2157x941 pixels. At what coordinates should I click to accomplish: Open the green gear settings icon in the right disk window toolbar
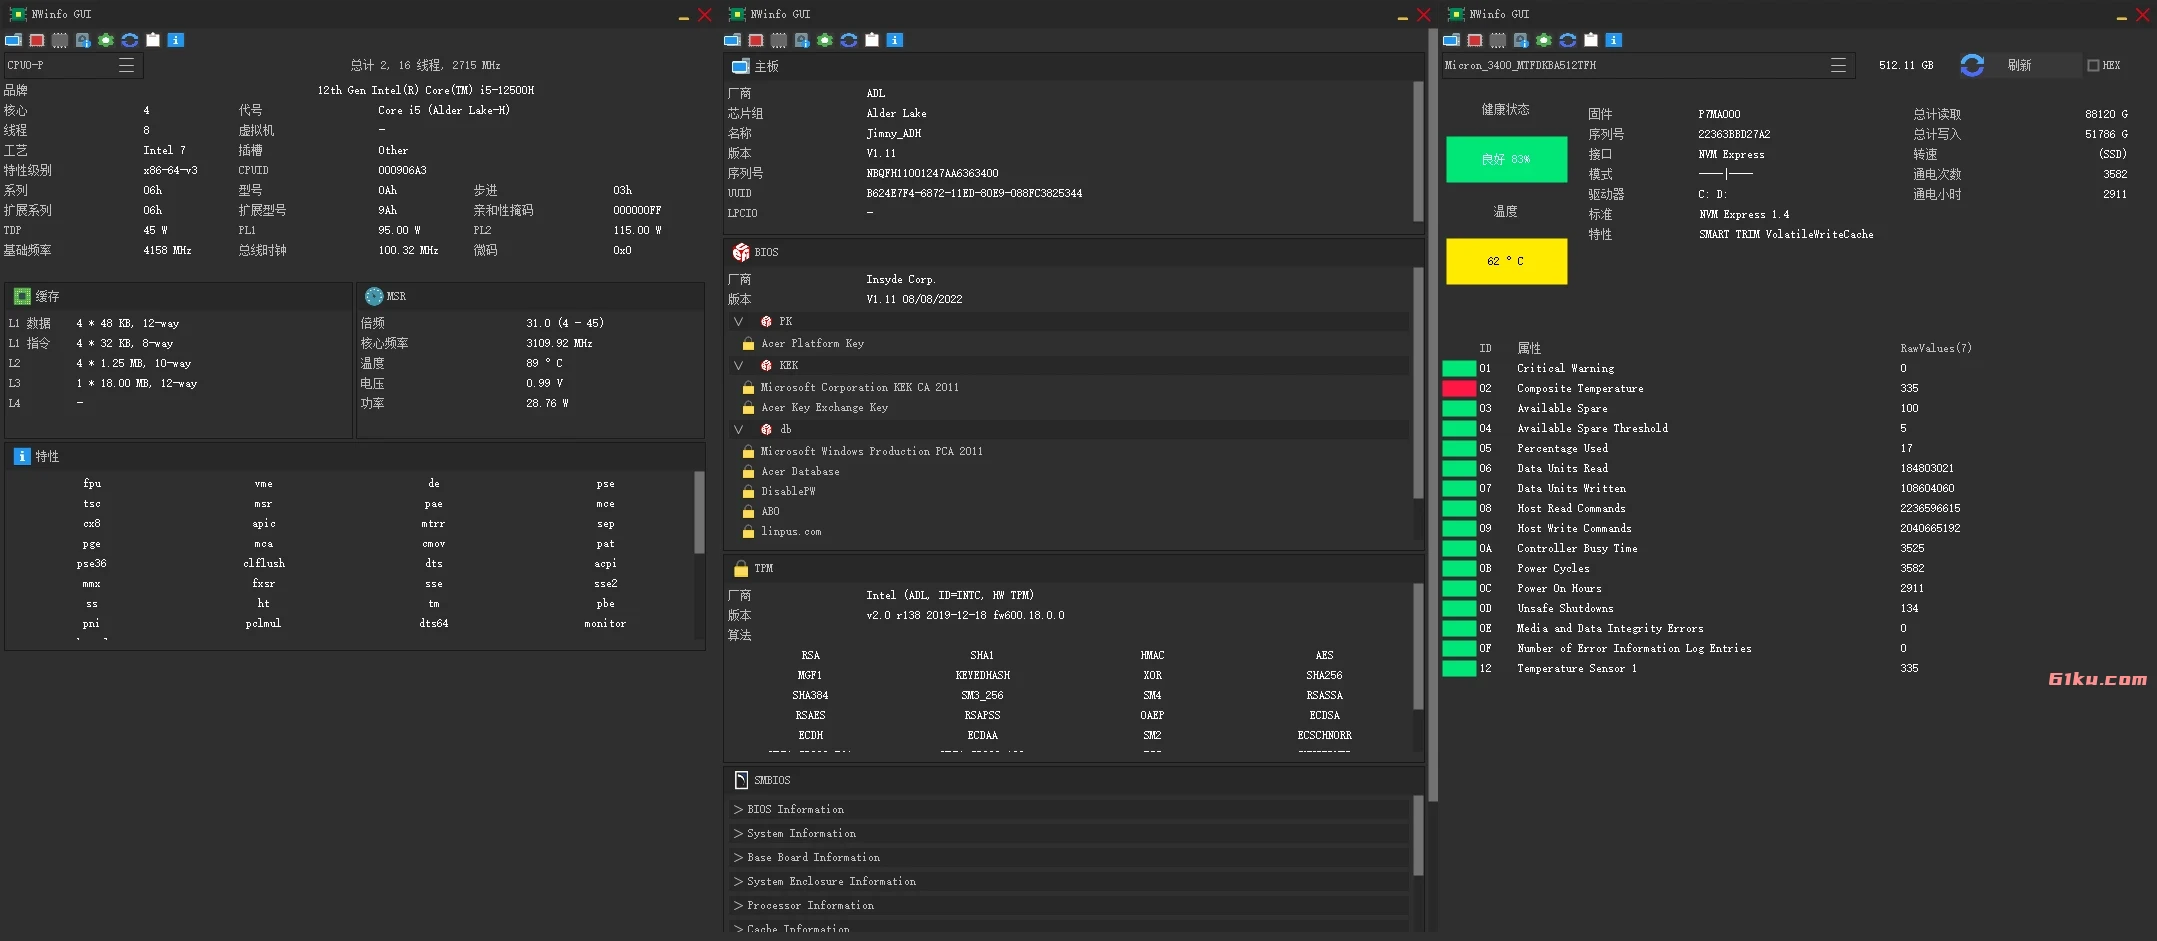tap(1544, 40)
